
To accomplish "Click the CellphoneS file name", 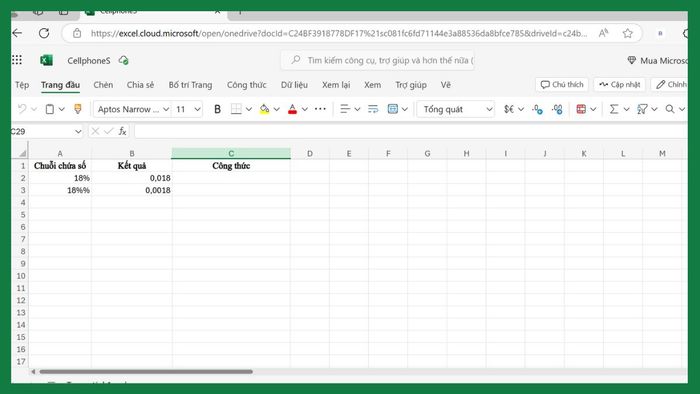I will click(x=89, y=61).
